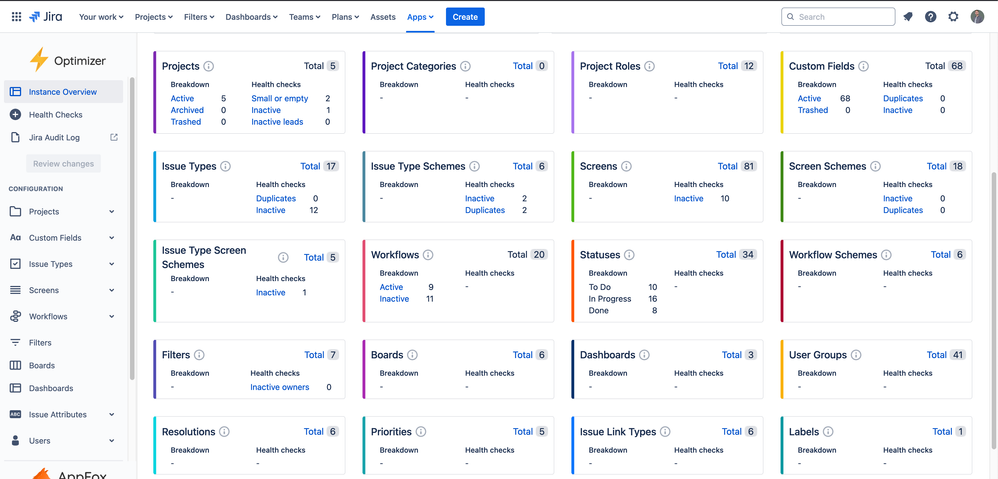Screen dimensions: 998x479
Task: Open the Apps menu
Action: (421, 17)
